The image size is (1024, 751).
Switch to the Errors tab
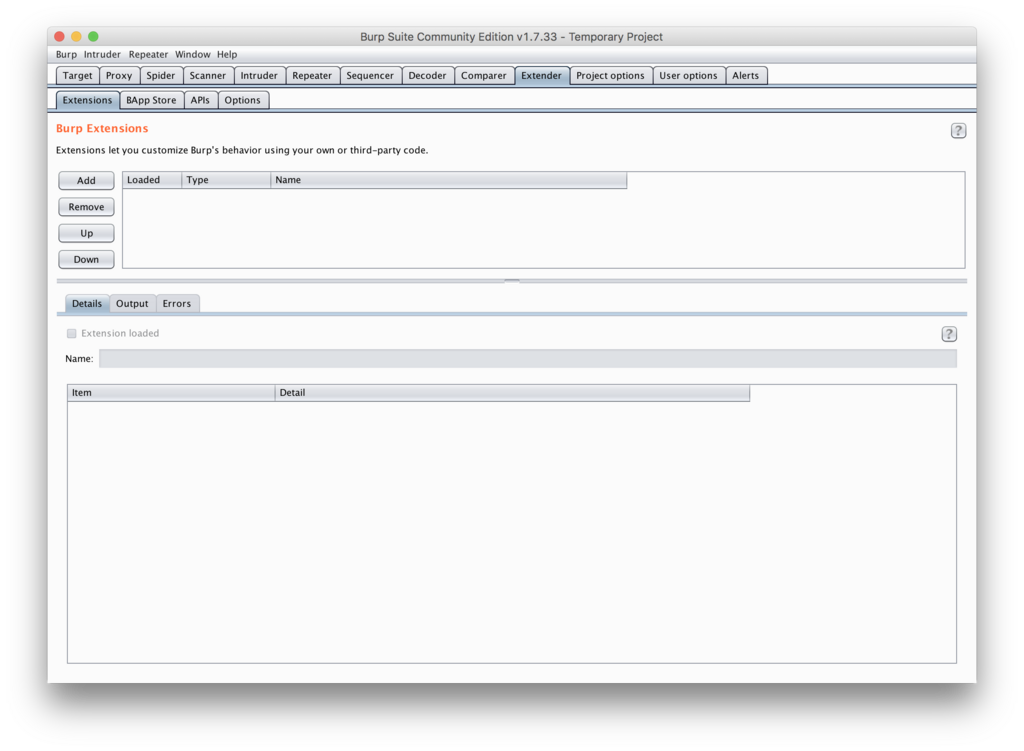(176, 304)
